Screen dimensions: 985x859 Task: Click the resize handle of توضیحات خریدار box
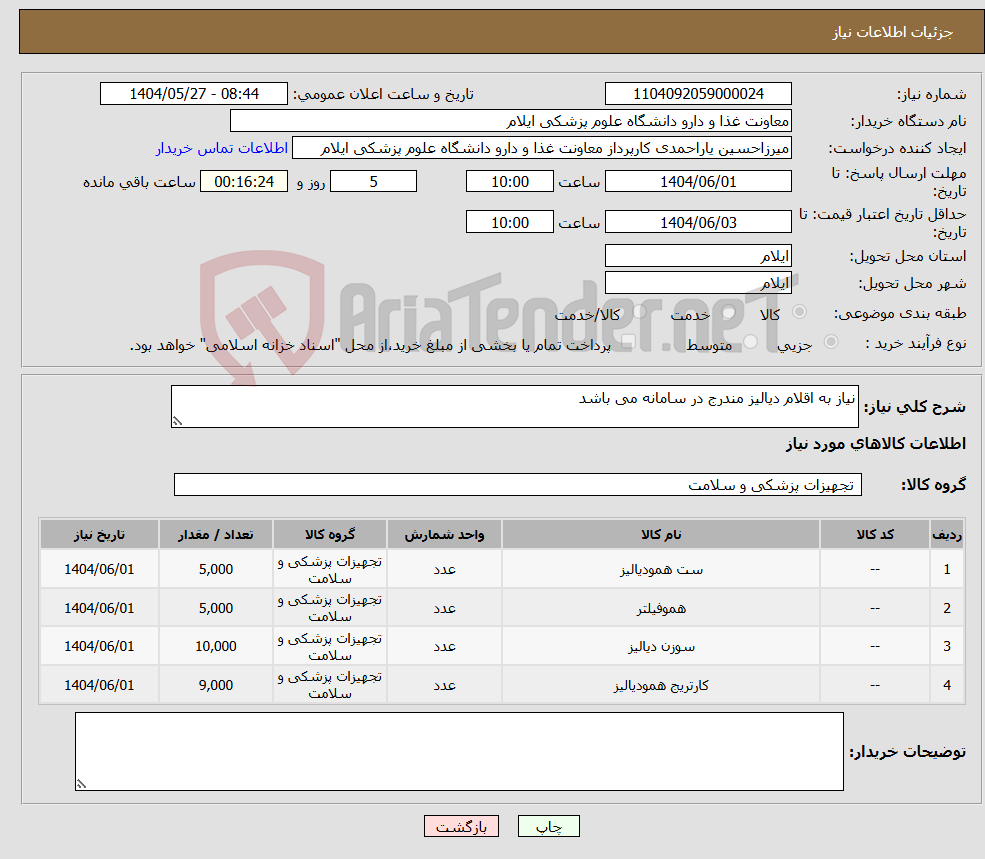tap(84, 782)
